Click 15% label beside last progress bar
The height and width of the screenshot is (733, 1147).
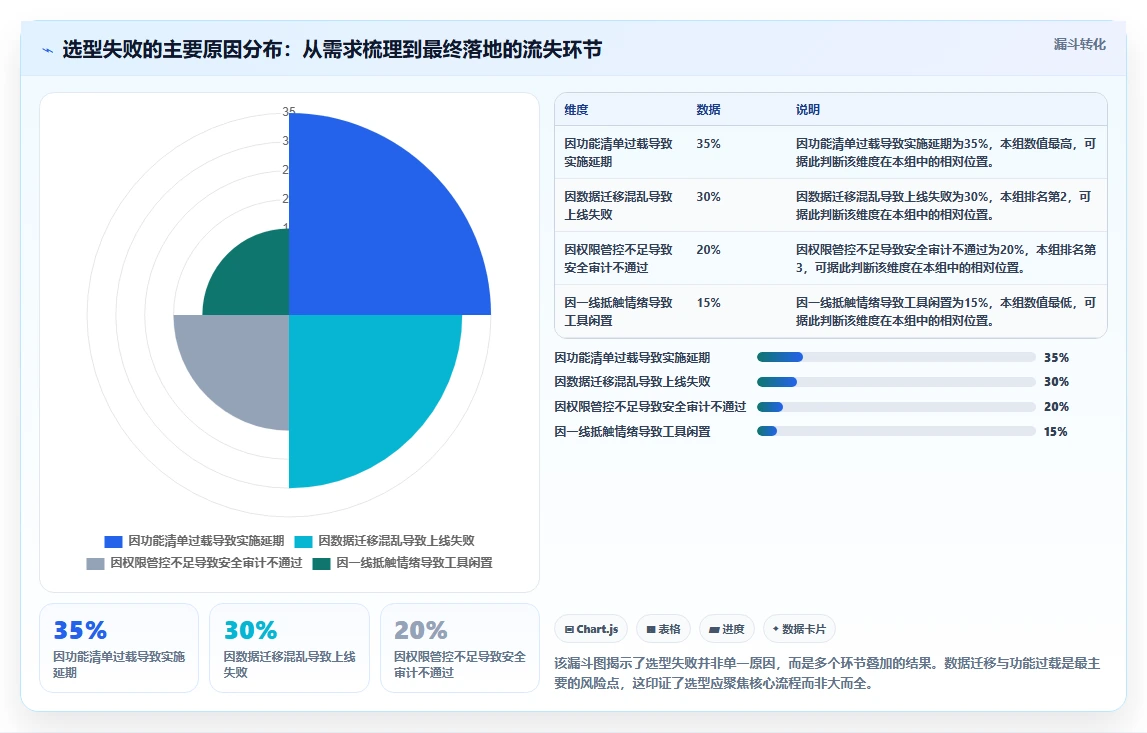pyautogui.click(x=1056, y=432)
